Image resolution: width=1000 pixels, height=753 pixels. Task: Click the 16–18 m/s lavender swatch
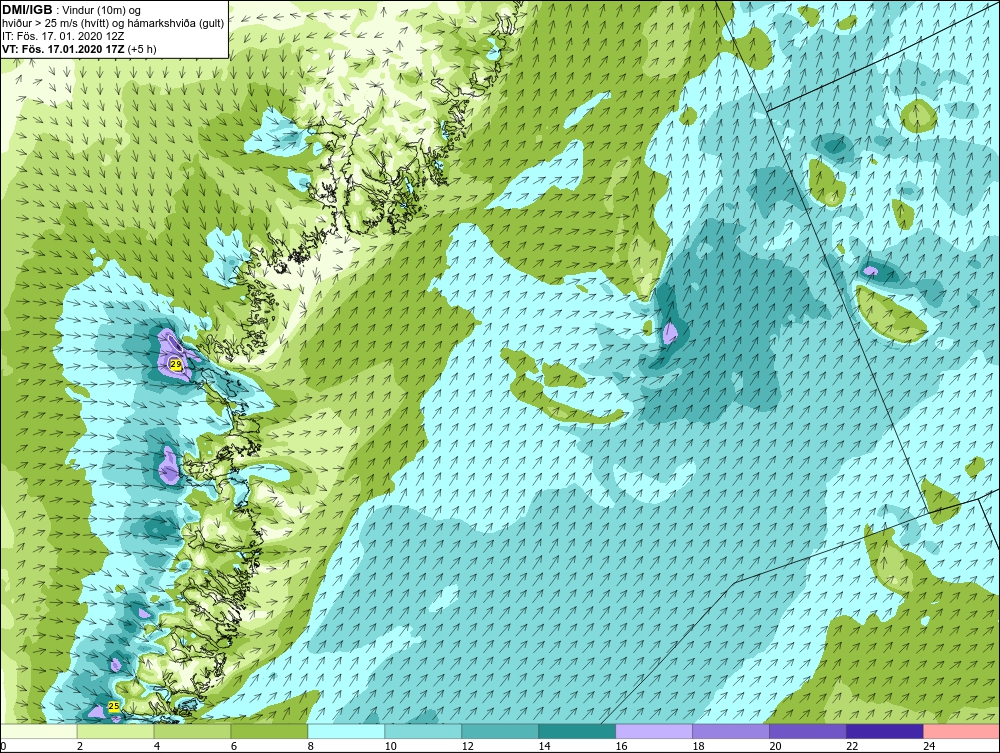point(654,731)
